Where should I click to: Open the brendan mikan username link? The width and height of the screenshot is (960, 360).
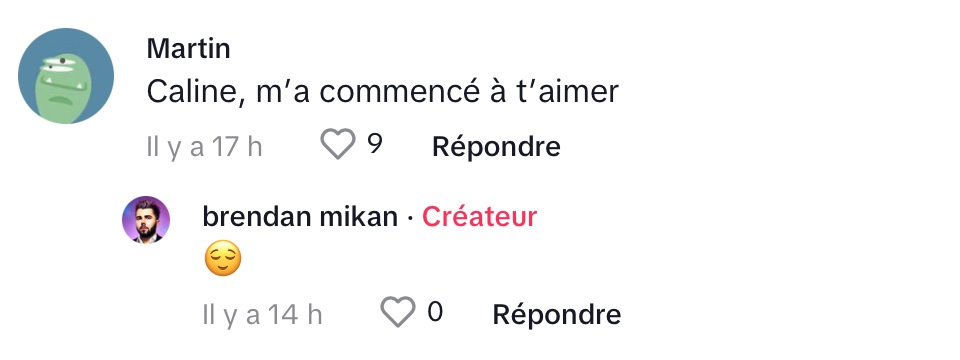pos(300,217)
